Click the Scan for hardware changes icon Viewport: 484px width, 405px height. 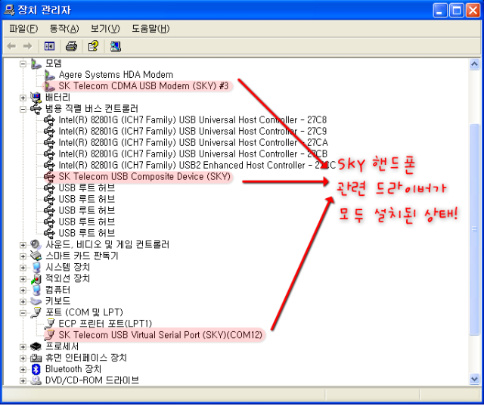(115, 46)
